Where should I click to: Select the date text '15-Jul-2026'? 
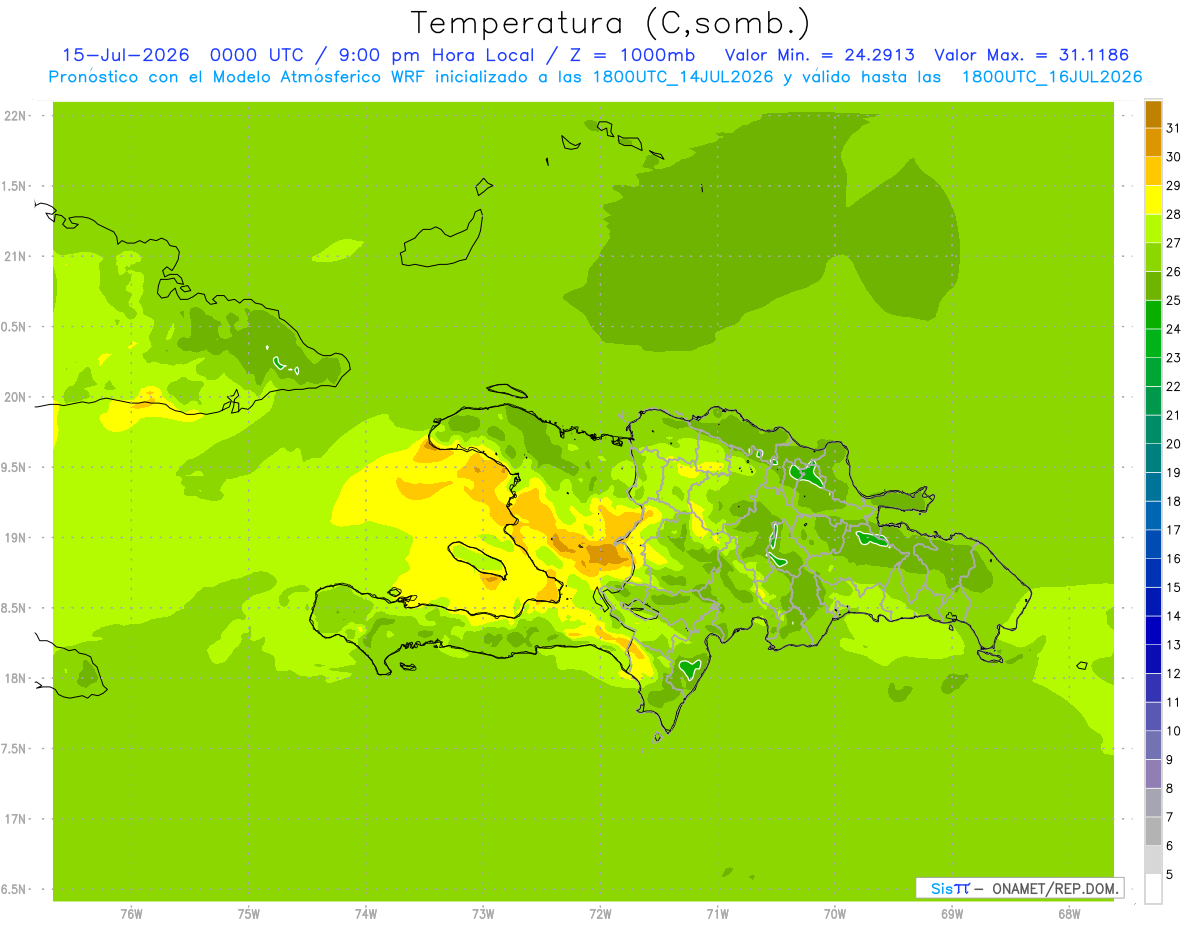[x=126, y=55]
